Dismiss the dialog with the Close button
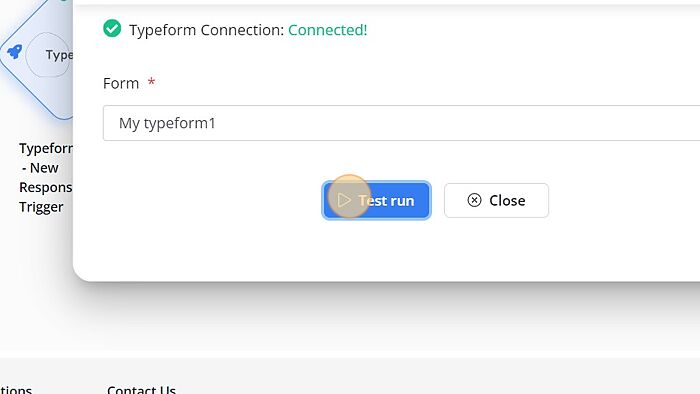Image resolution: width=700 pixels, height=394 pixels. pyautogui.click(x=496, y=200)
